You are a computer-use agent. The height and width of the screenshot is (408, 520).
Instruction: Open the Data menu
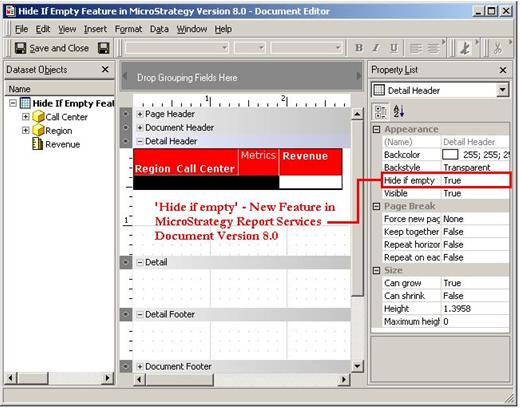[159, 29]
